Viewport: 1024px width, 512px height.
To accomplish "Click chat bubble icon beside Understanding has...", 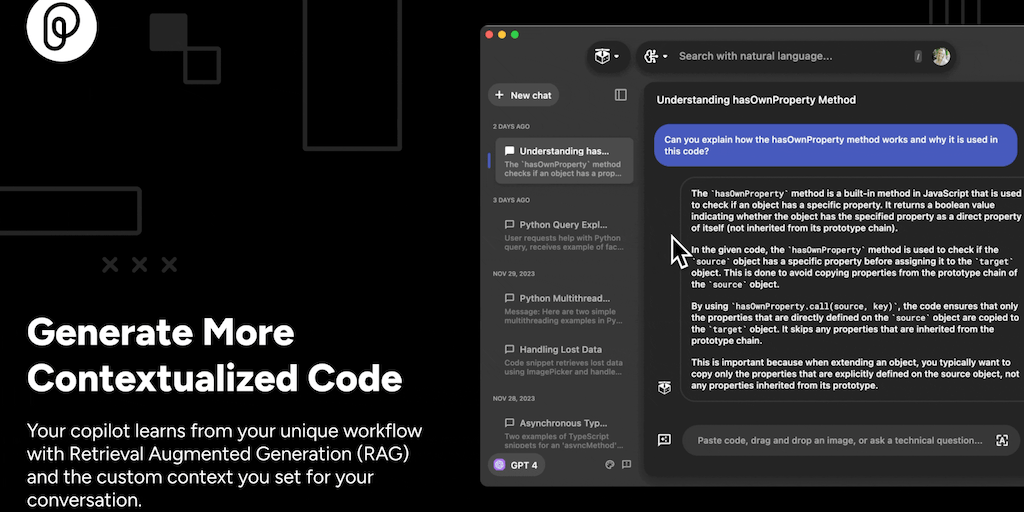I will pos(509,151).
